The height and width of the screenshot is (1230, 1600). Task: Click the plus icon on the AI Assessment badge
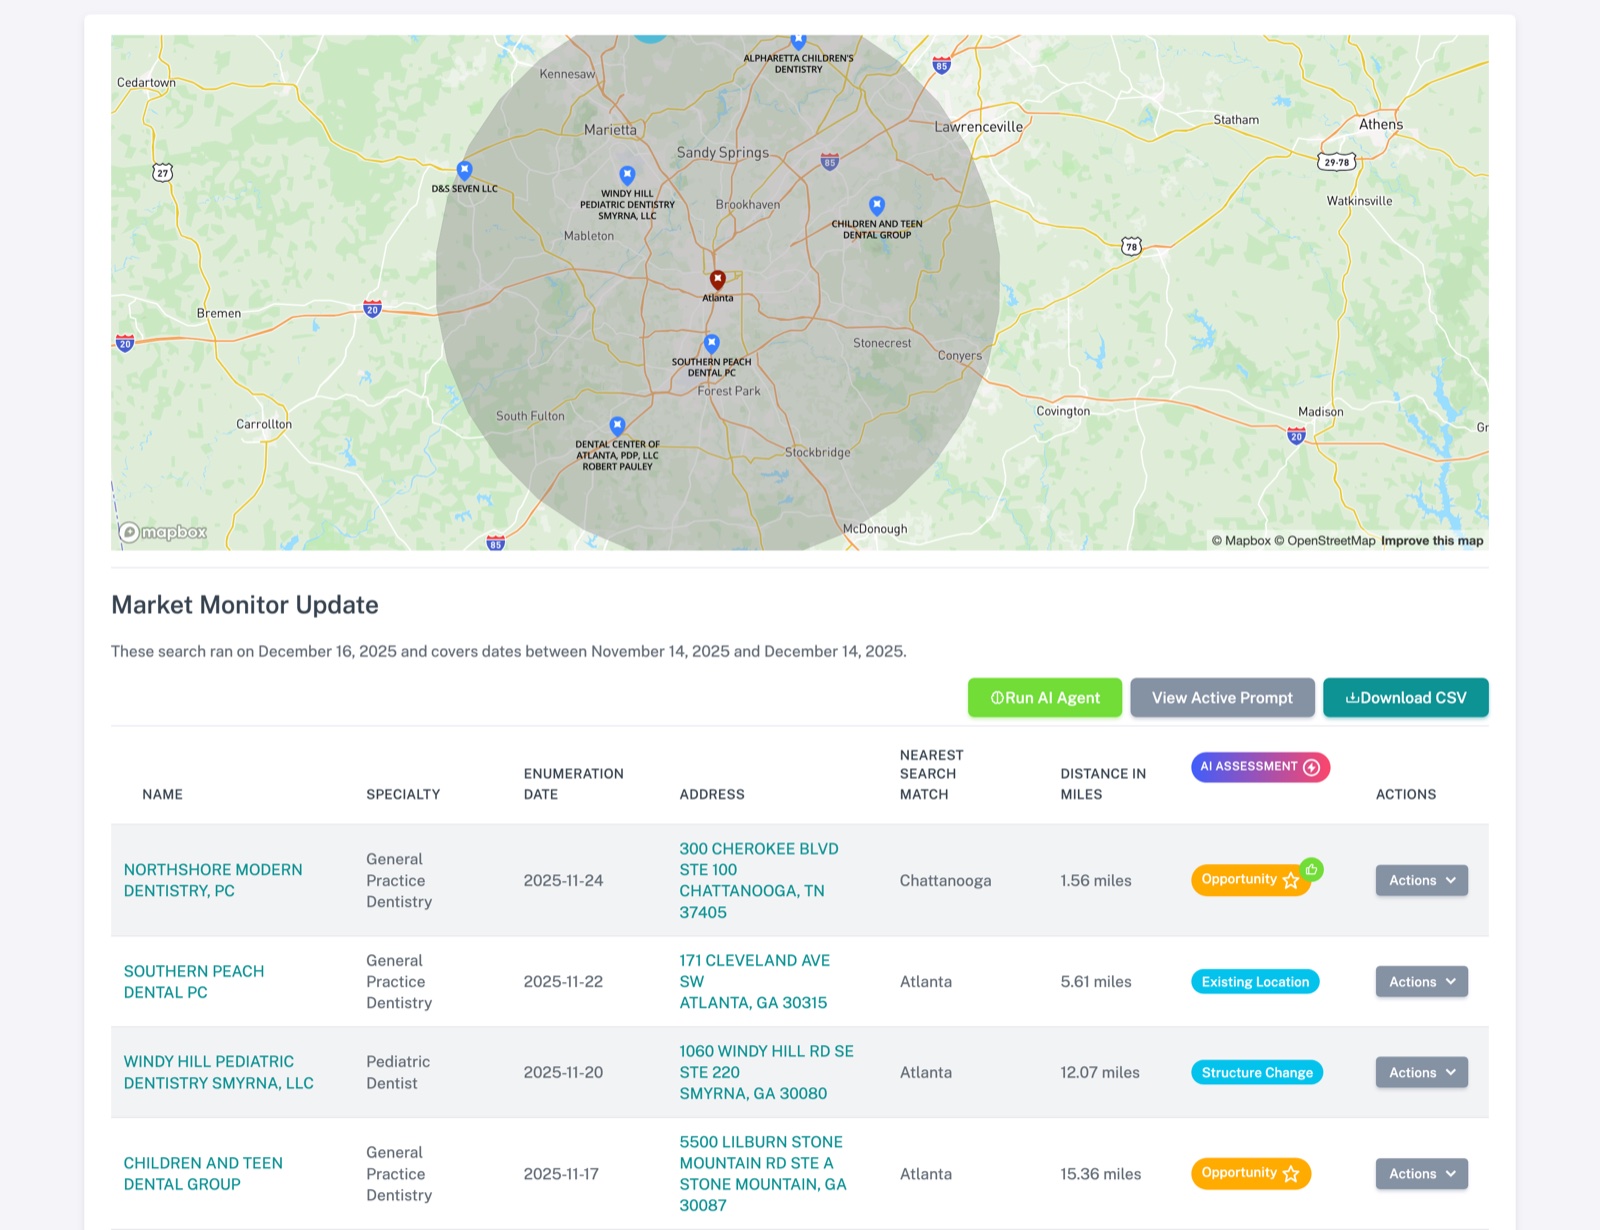tap(1310, 767)
